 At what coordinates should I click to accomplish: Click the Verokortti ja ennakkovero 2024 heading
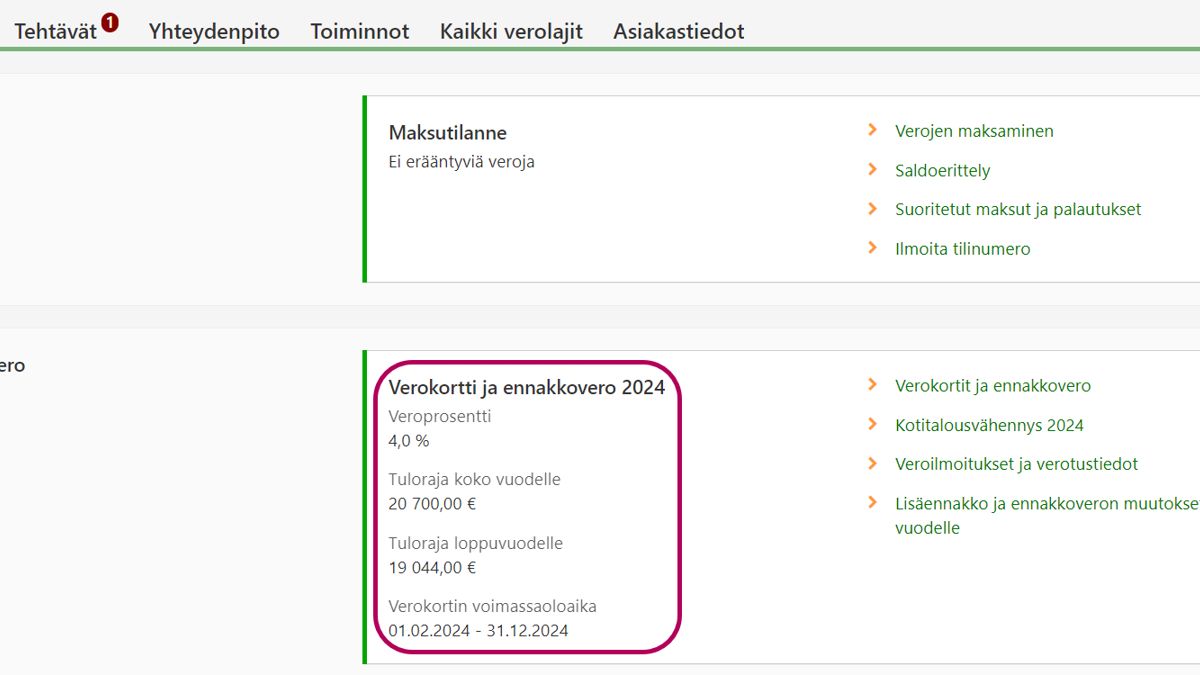pos(526,388)
